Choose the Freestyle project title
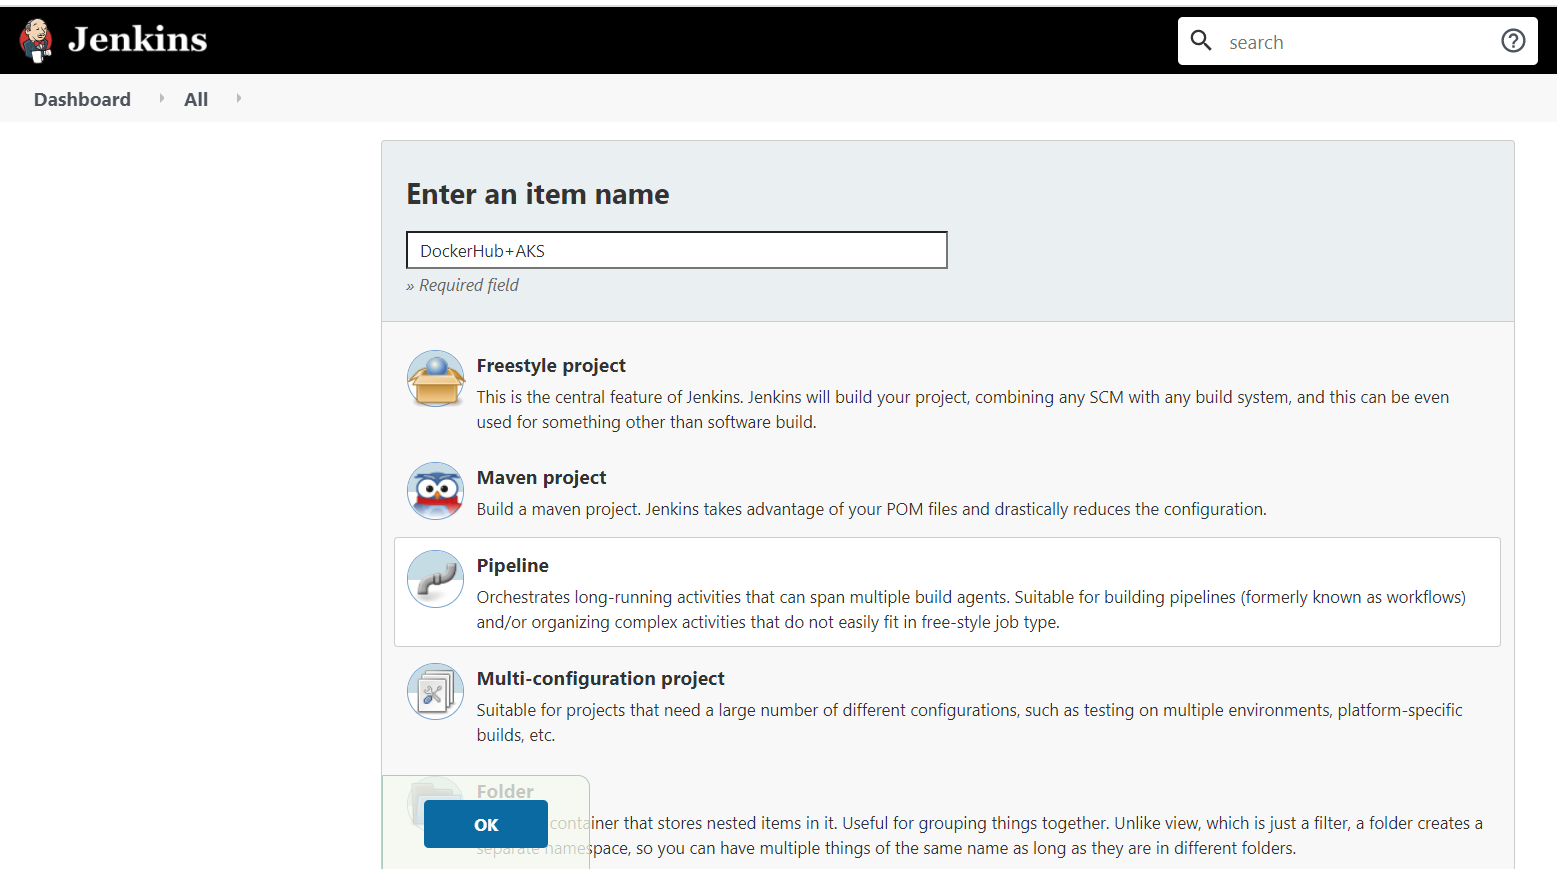 (551, 366)
